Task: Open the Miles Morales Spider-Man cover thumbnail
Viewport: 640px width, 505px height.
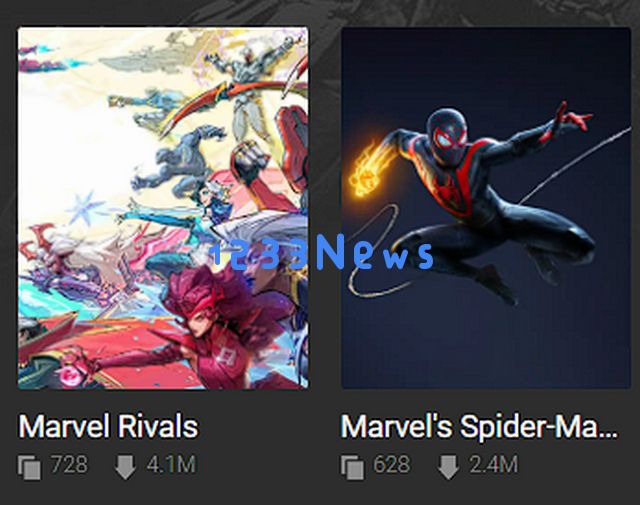Action: tap(486, 208)
